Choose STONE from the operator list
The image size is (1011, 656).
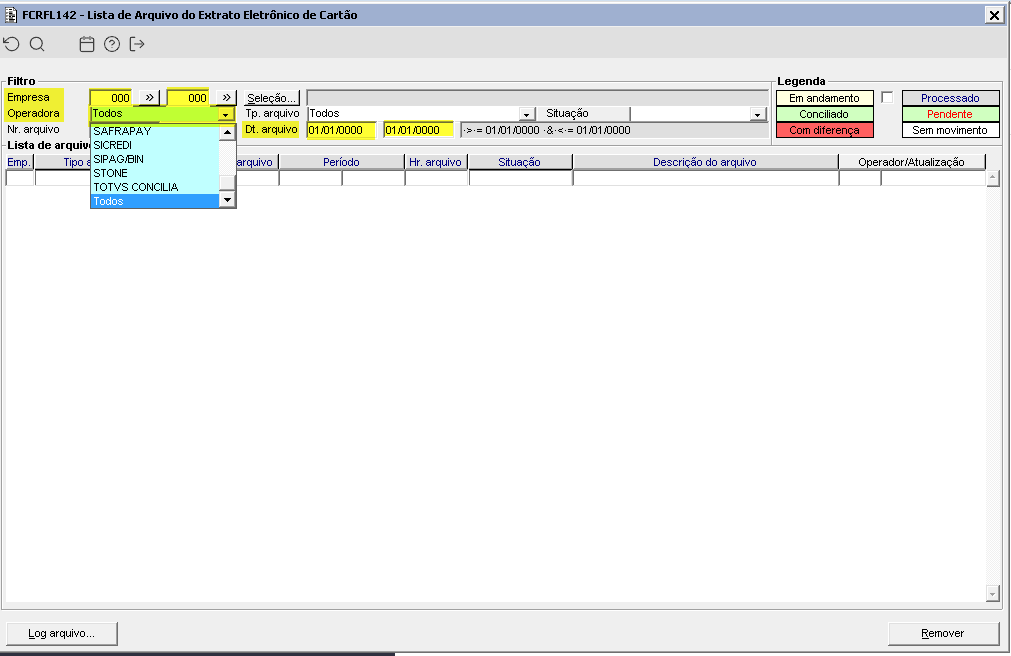155,174
